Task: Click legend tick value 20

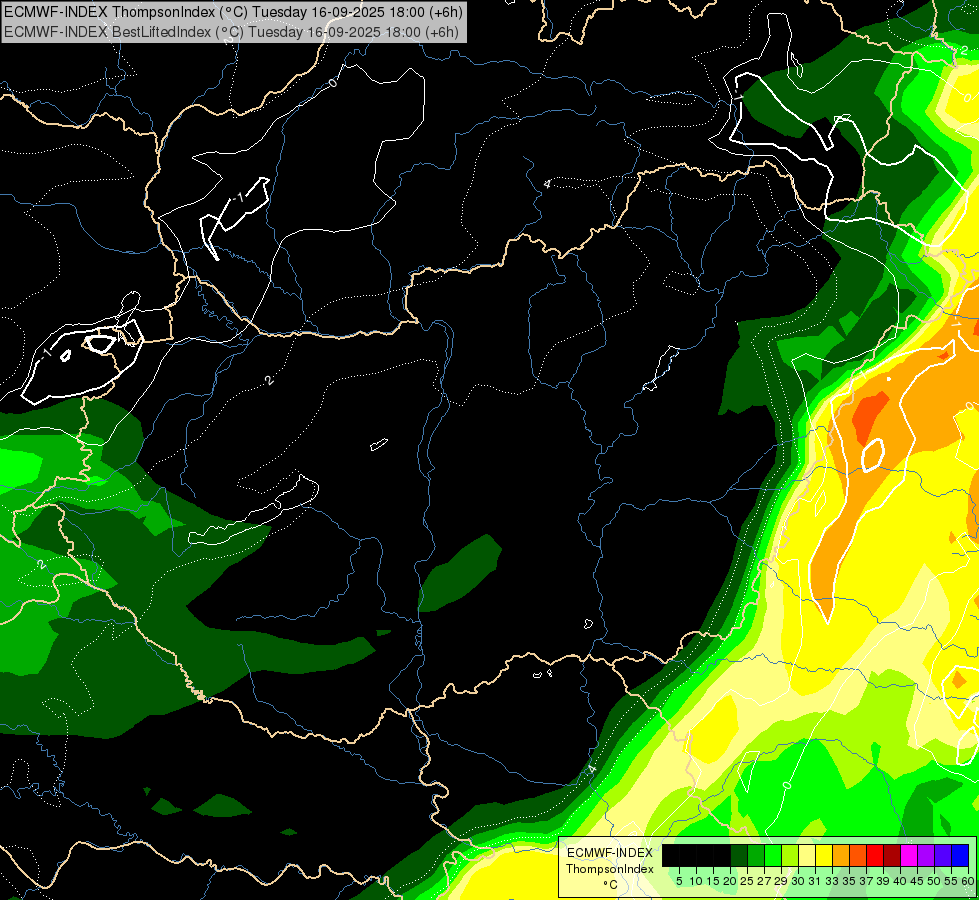Action: [731, 881]
